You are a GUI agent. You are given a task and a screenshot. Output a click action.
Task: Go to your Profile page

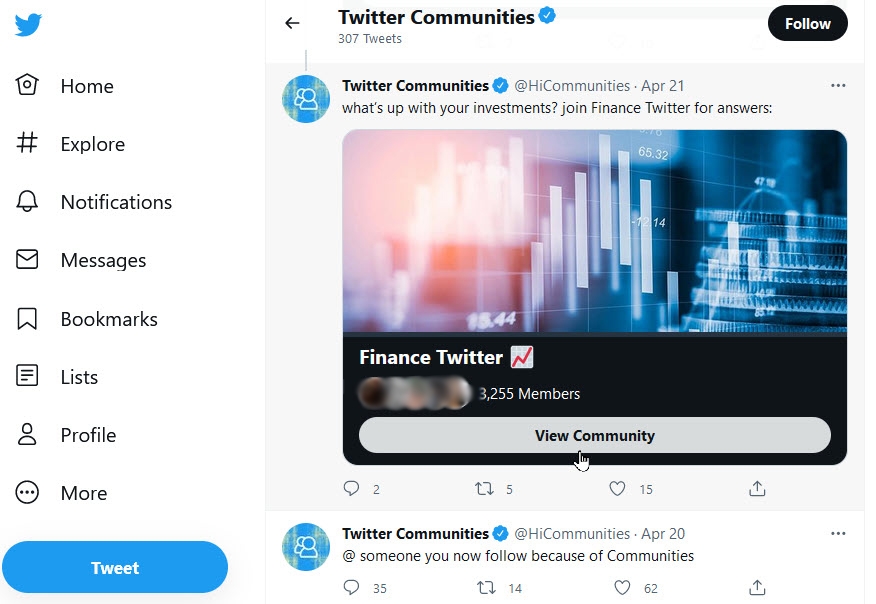click(89, 435)
